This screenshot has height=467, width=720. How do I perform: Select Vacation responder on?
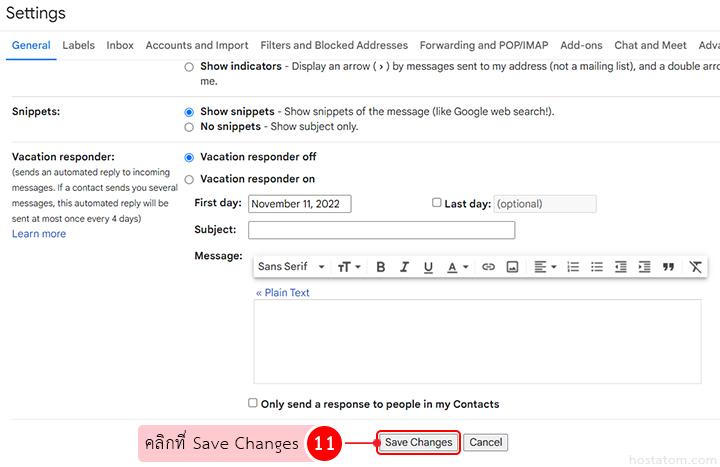pos(189,180)
